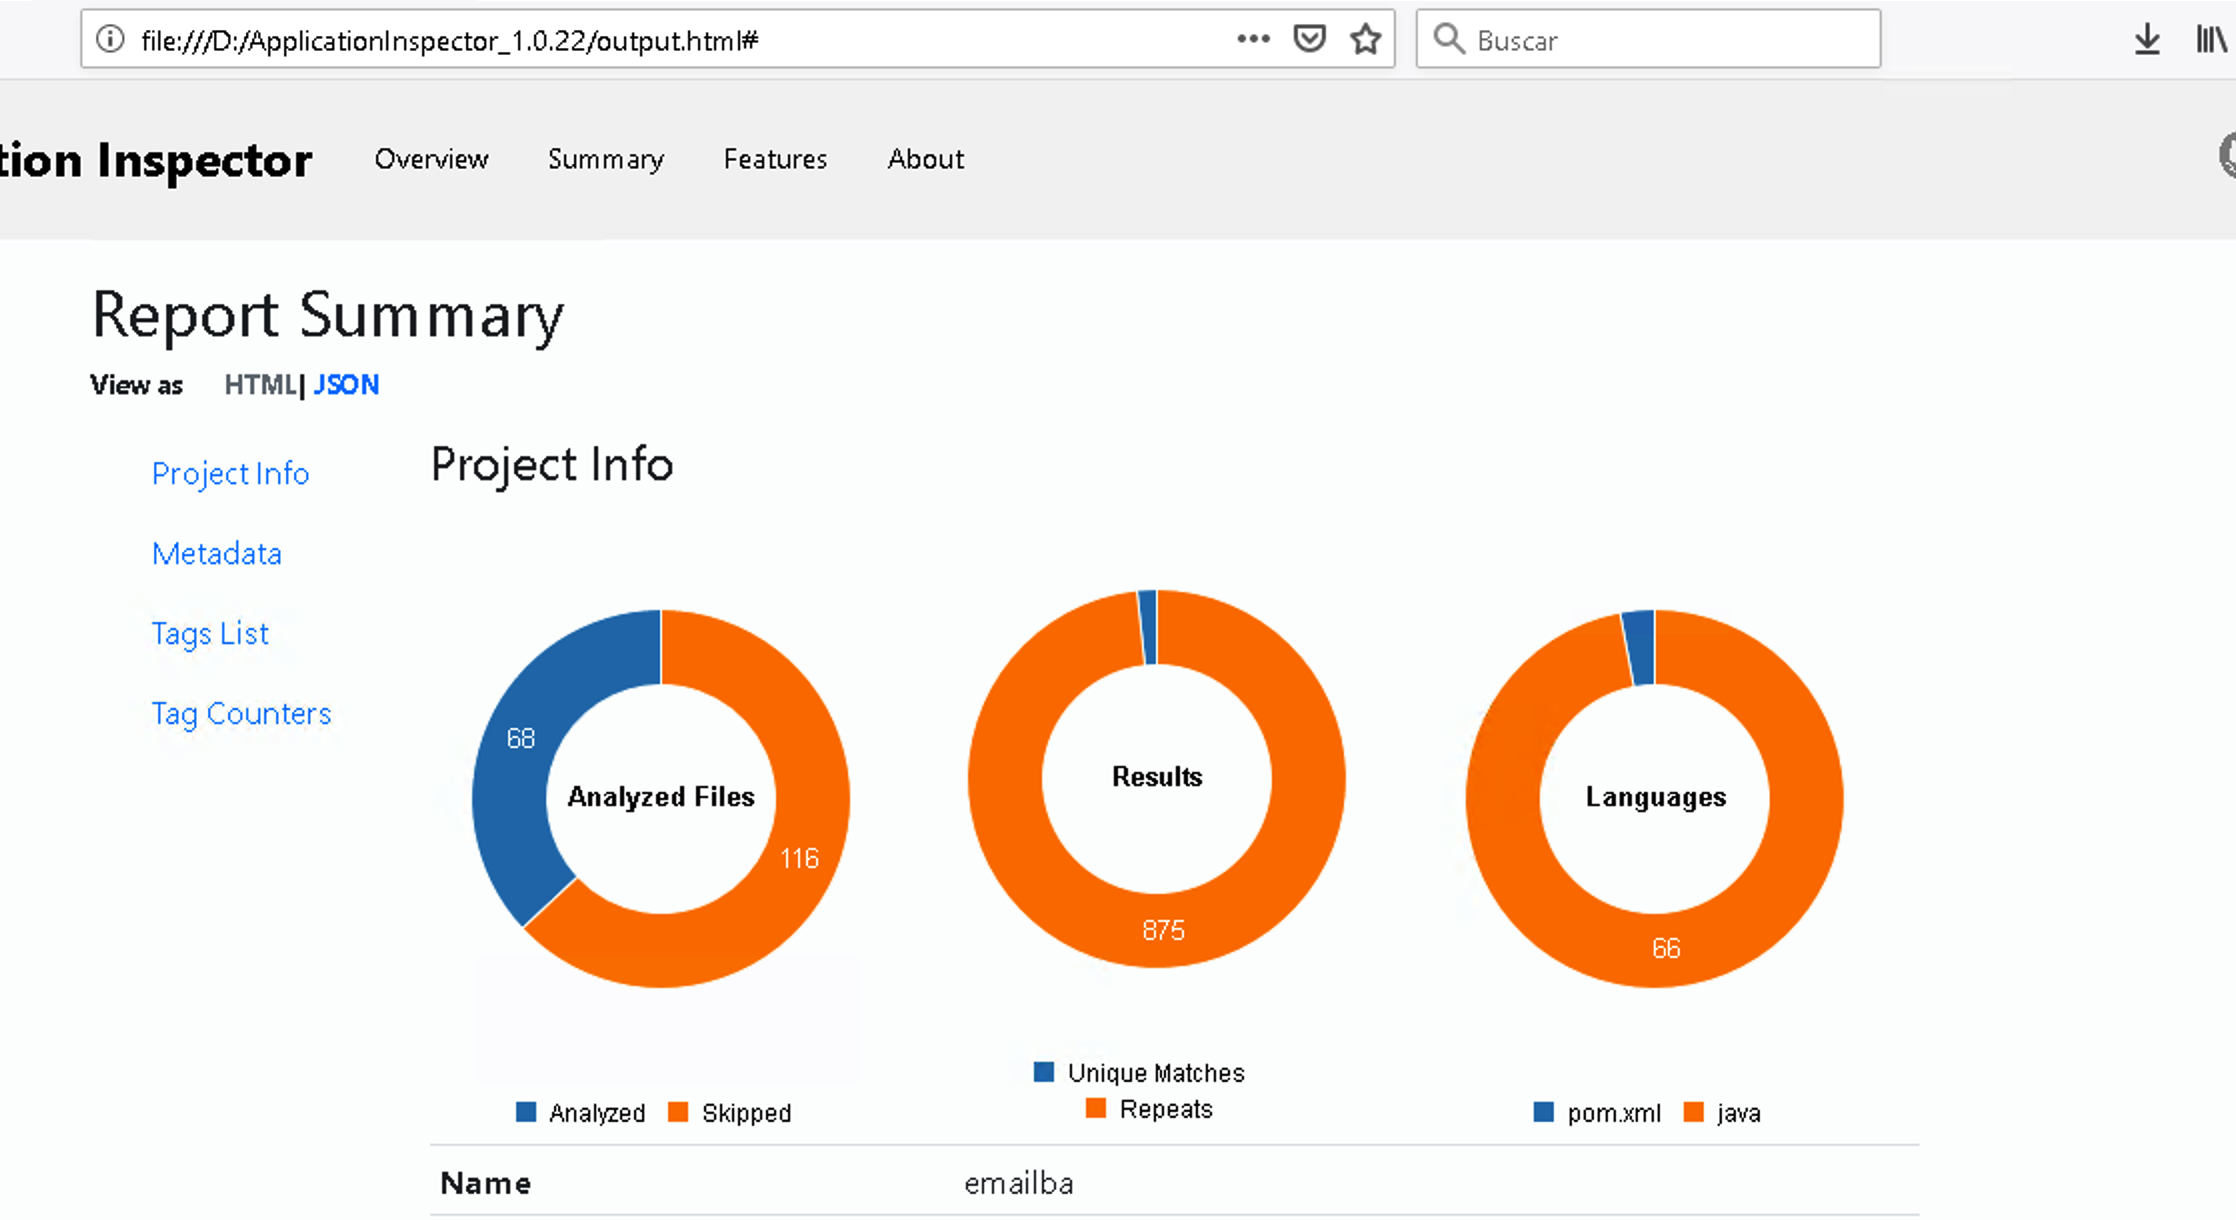Image resolution: width=2236 pixels, height=1220 pixels.
Task: Click the magnifier icon in the Buscar field
Action: (x=1449, y=39)
